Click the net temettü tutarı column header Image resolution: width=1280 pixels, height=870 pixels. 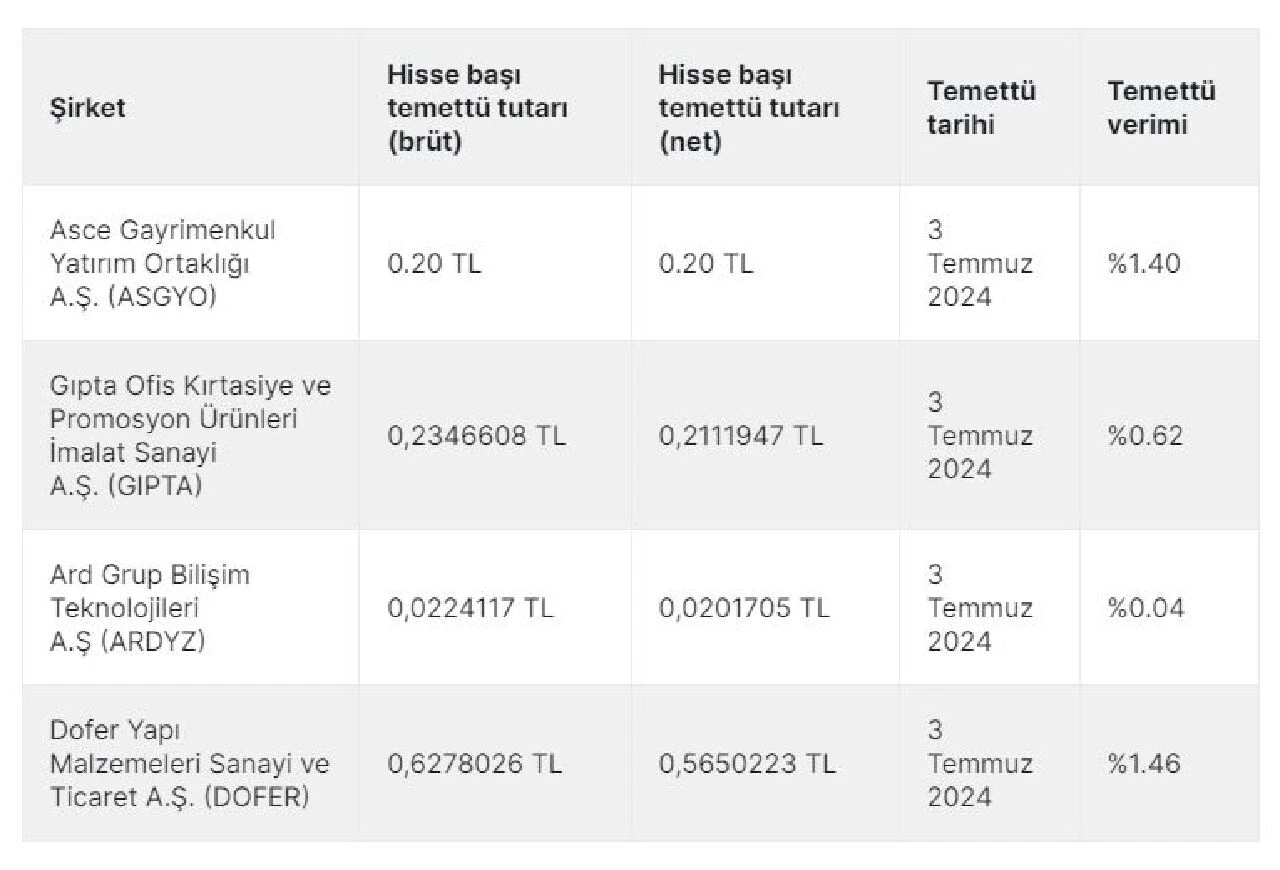click(x=748, y=108)
